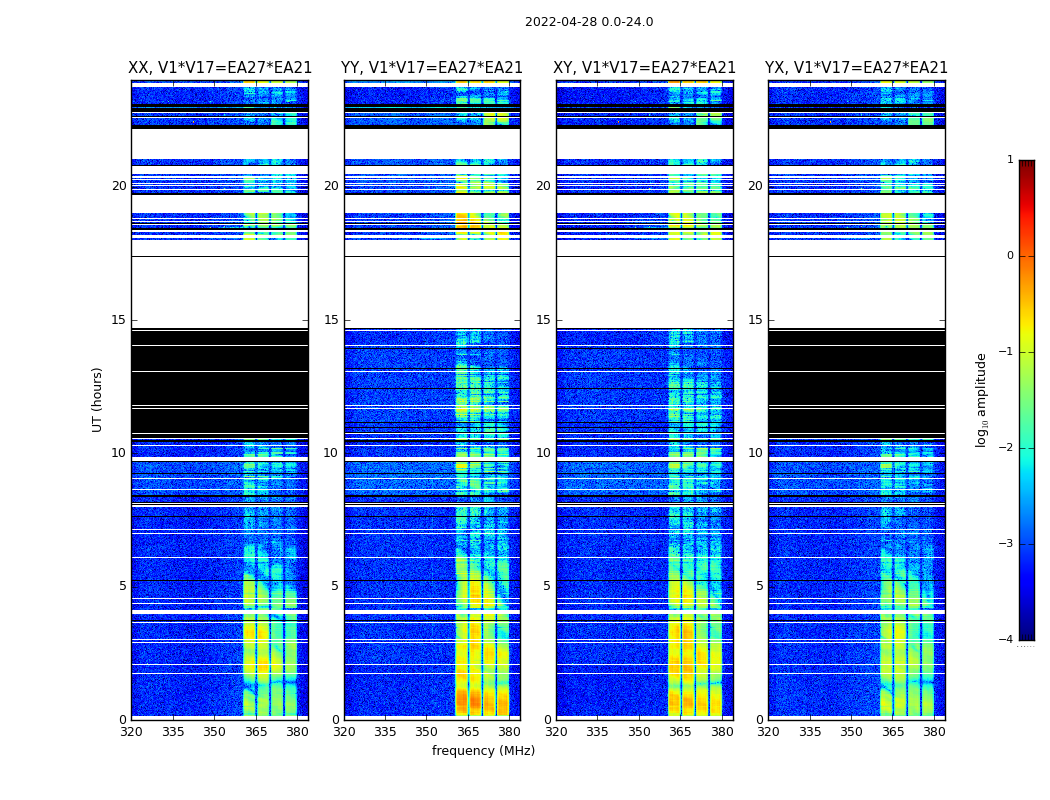Select the XX panel title text
Image resolution: width=1050 pixels, height=800 pixels.
tap(220, 68)
